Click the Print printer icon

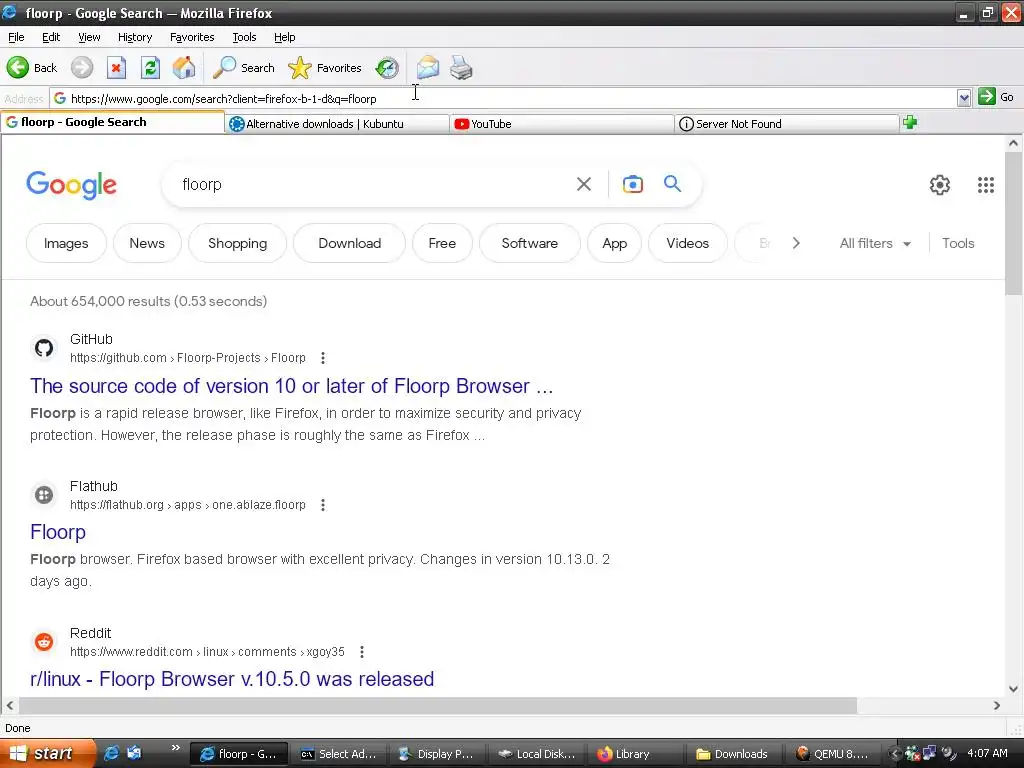(x=461, y=67)
